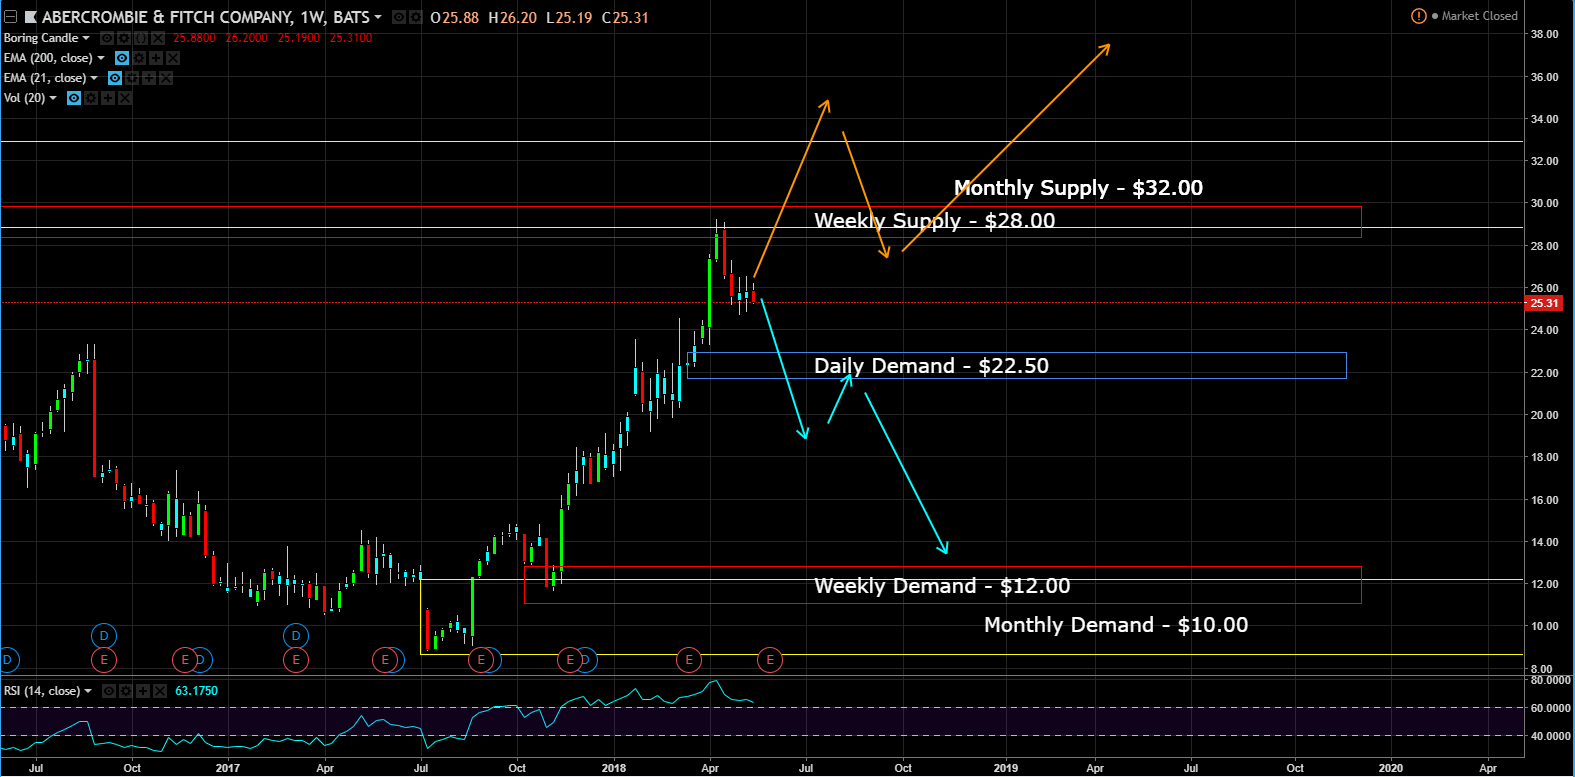The image size is (1575, 777).
Task: Open the EMA (21, close) dropdown arrow
Action: [94, 78]
